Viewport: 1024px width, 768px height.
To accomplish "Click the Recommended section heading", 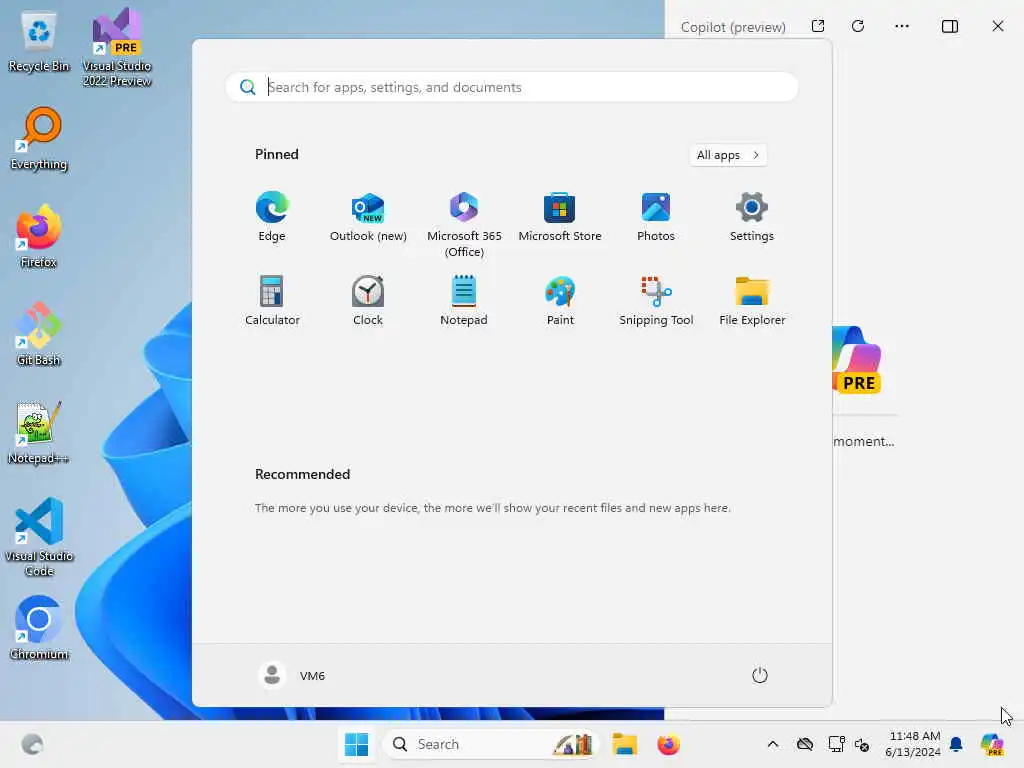I will tap(302, 474).
